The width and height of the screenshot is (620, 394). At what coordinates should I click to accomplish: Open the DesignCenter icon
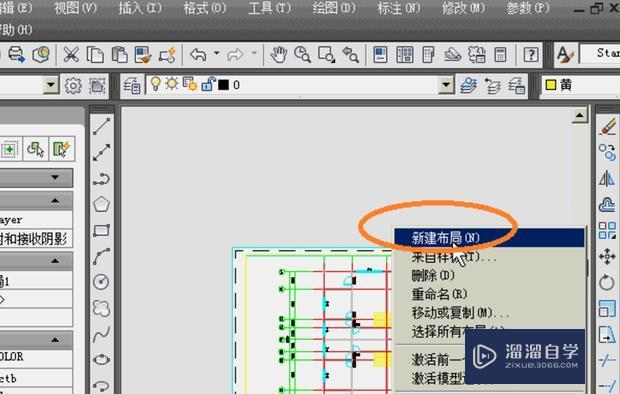click(x=405, y=55)
